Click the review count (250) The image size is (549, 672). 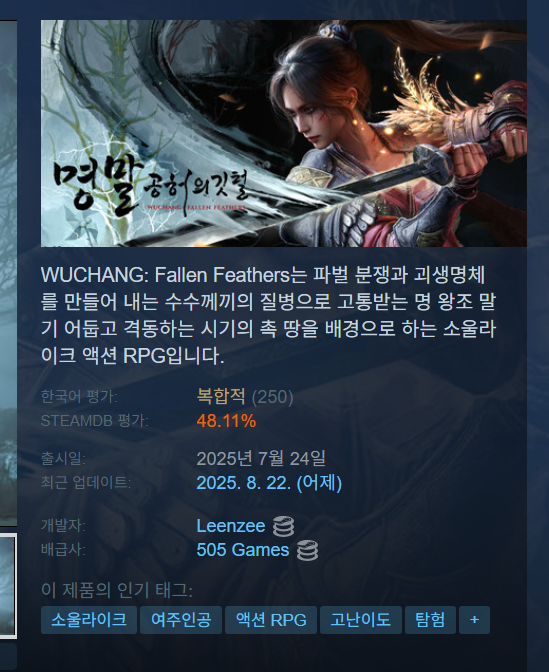pos(272,397)
